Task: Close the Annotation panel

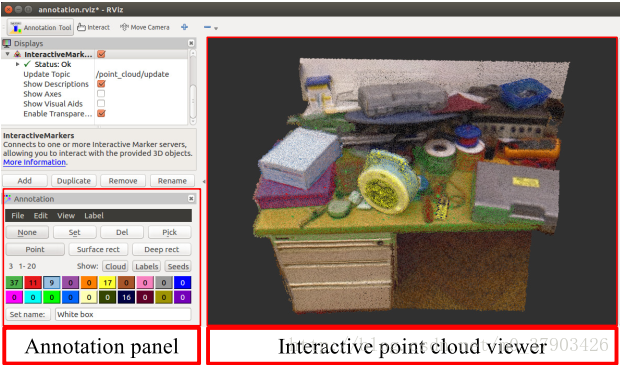Action: pos(191,199)
